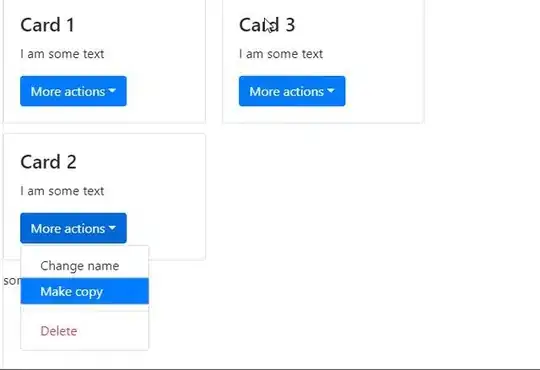
Task: Click the caret arrow on Card 3's button
Action: [331, 91]
